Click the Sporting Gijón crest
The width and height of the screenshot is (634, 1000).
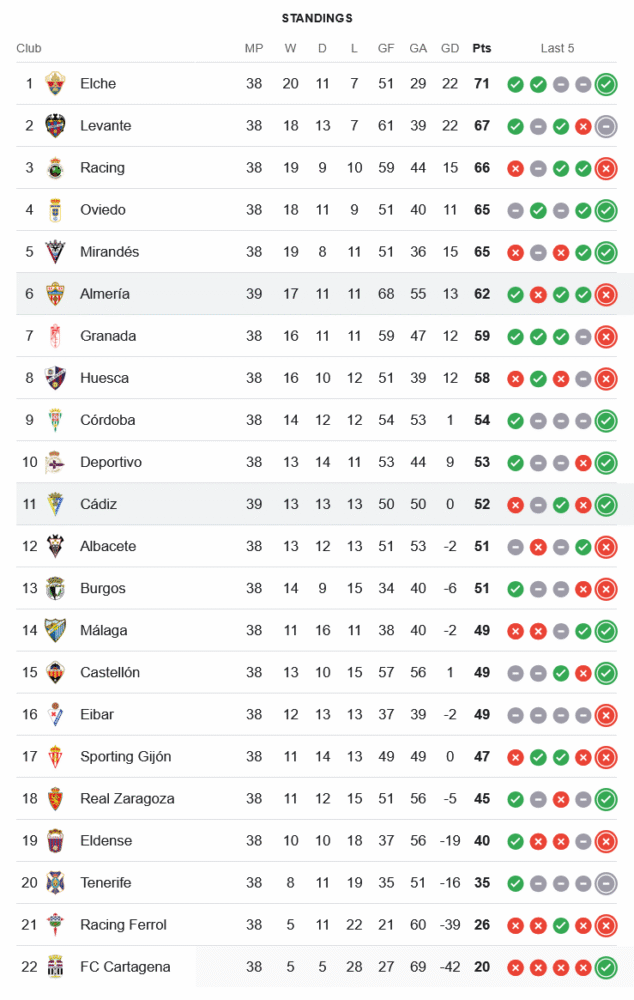click(56, 756)
